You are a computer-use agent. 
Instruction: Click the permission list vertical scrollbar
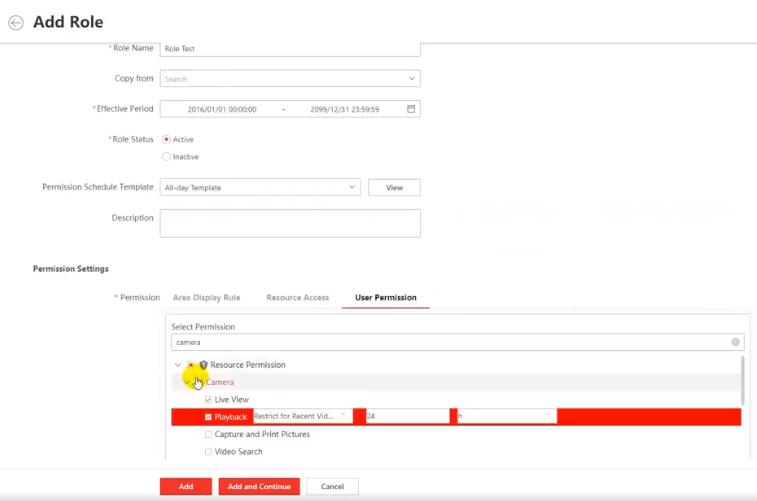coord(742,381)
